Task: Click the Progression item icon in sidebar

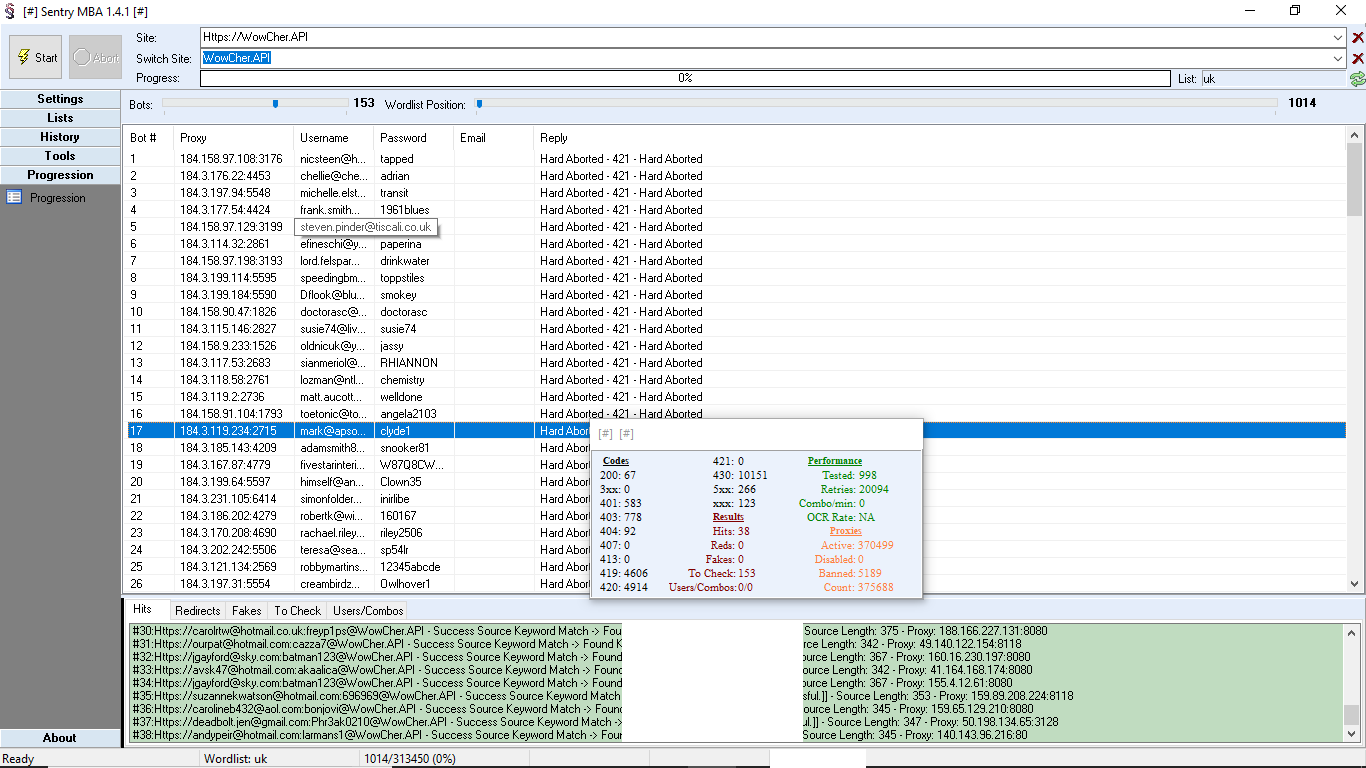Action: [x=14, y=198]
